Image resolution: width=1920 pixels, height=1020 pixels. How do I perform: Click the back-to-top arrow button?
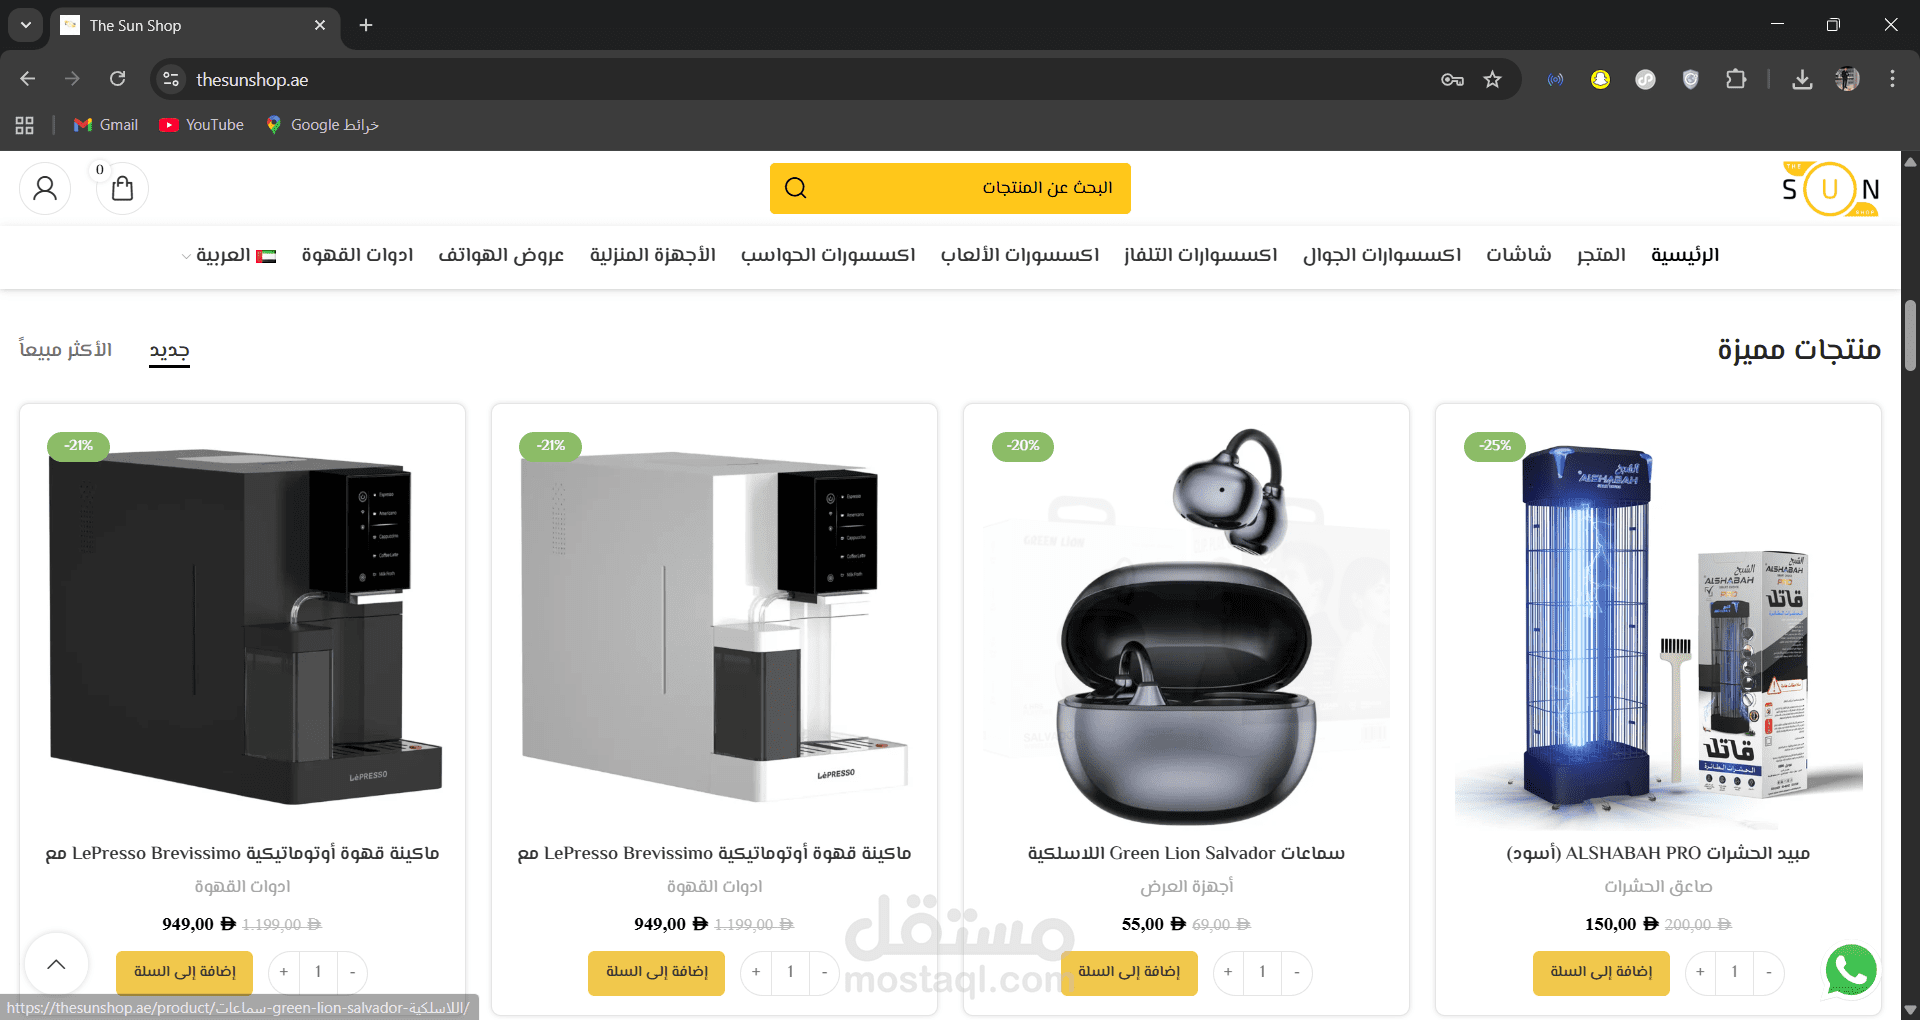57,964
